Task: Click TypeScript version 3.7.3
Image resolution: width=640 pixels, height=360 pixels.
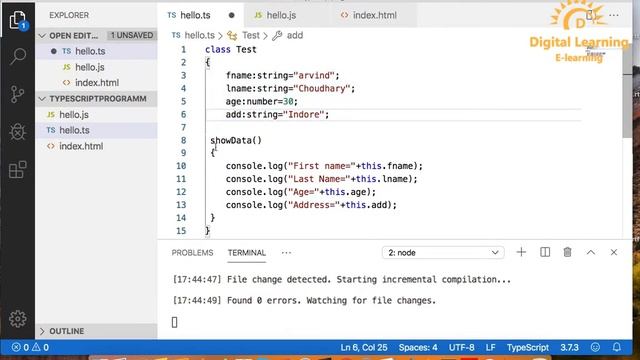Action: click(569, 347)
